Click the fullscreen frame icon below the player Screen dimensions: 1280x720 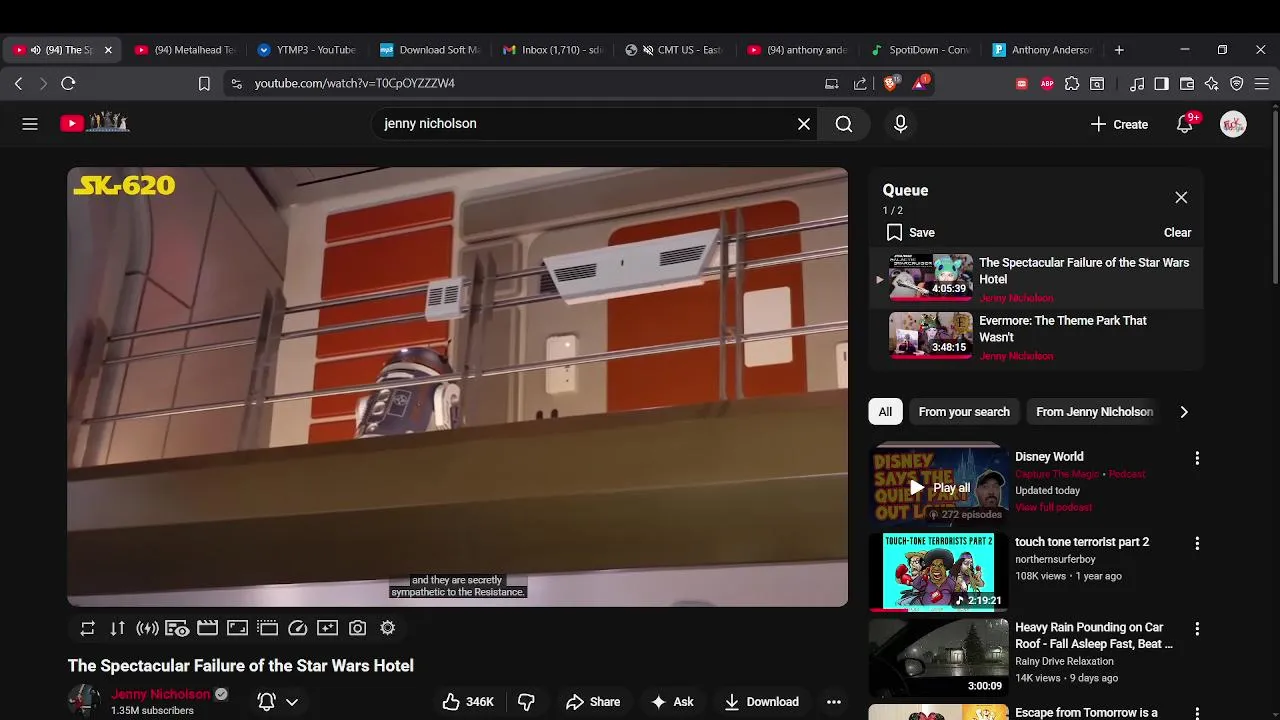237,628
